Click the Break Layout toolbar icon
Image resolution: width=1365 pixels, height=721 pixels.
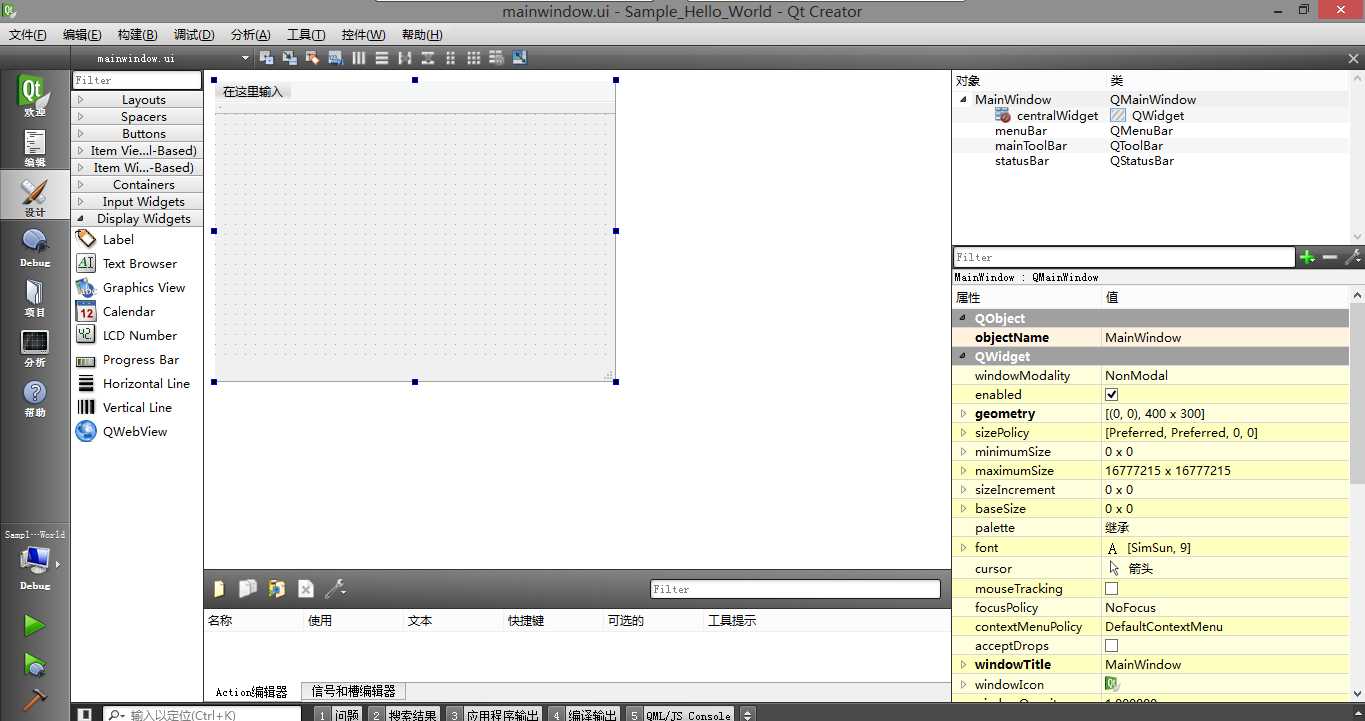(x=496, y=58)
